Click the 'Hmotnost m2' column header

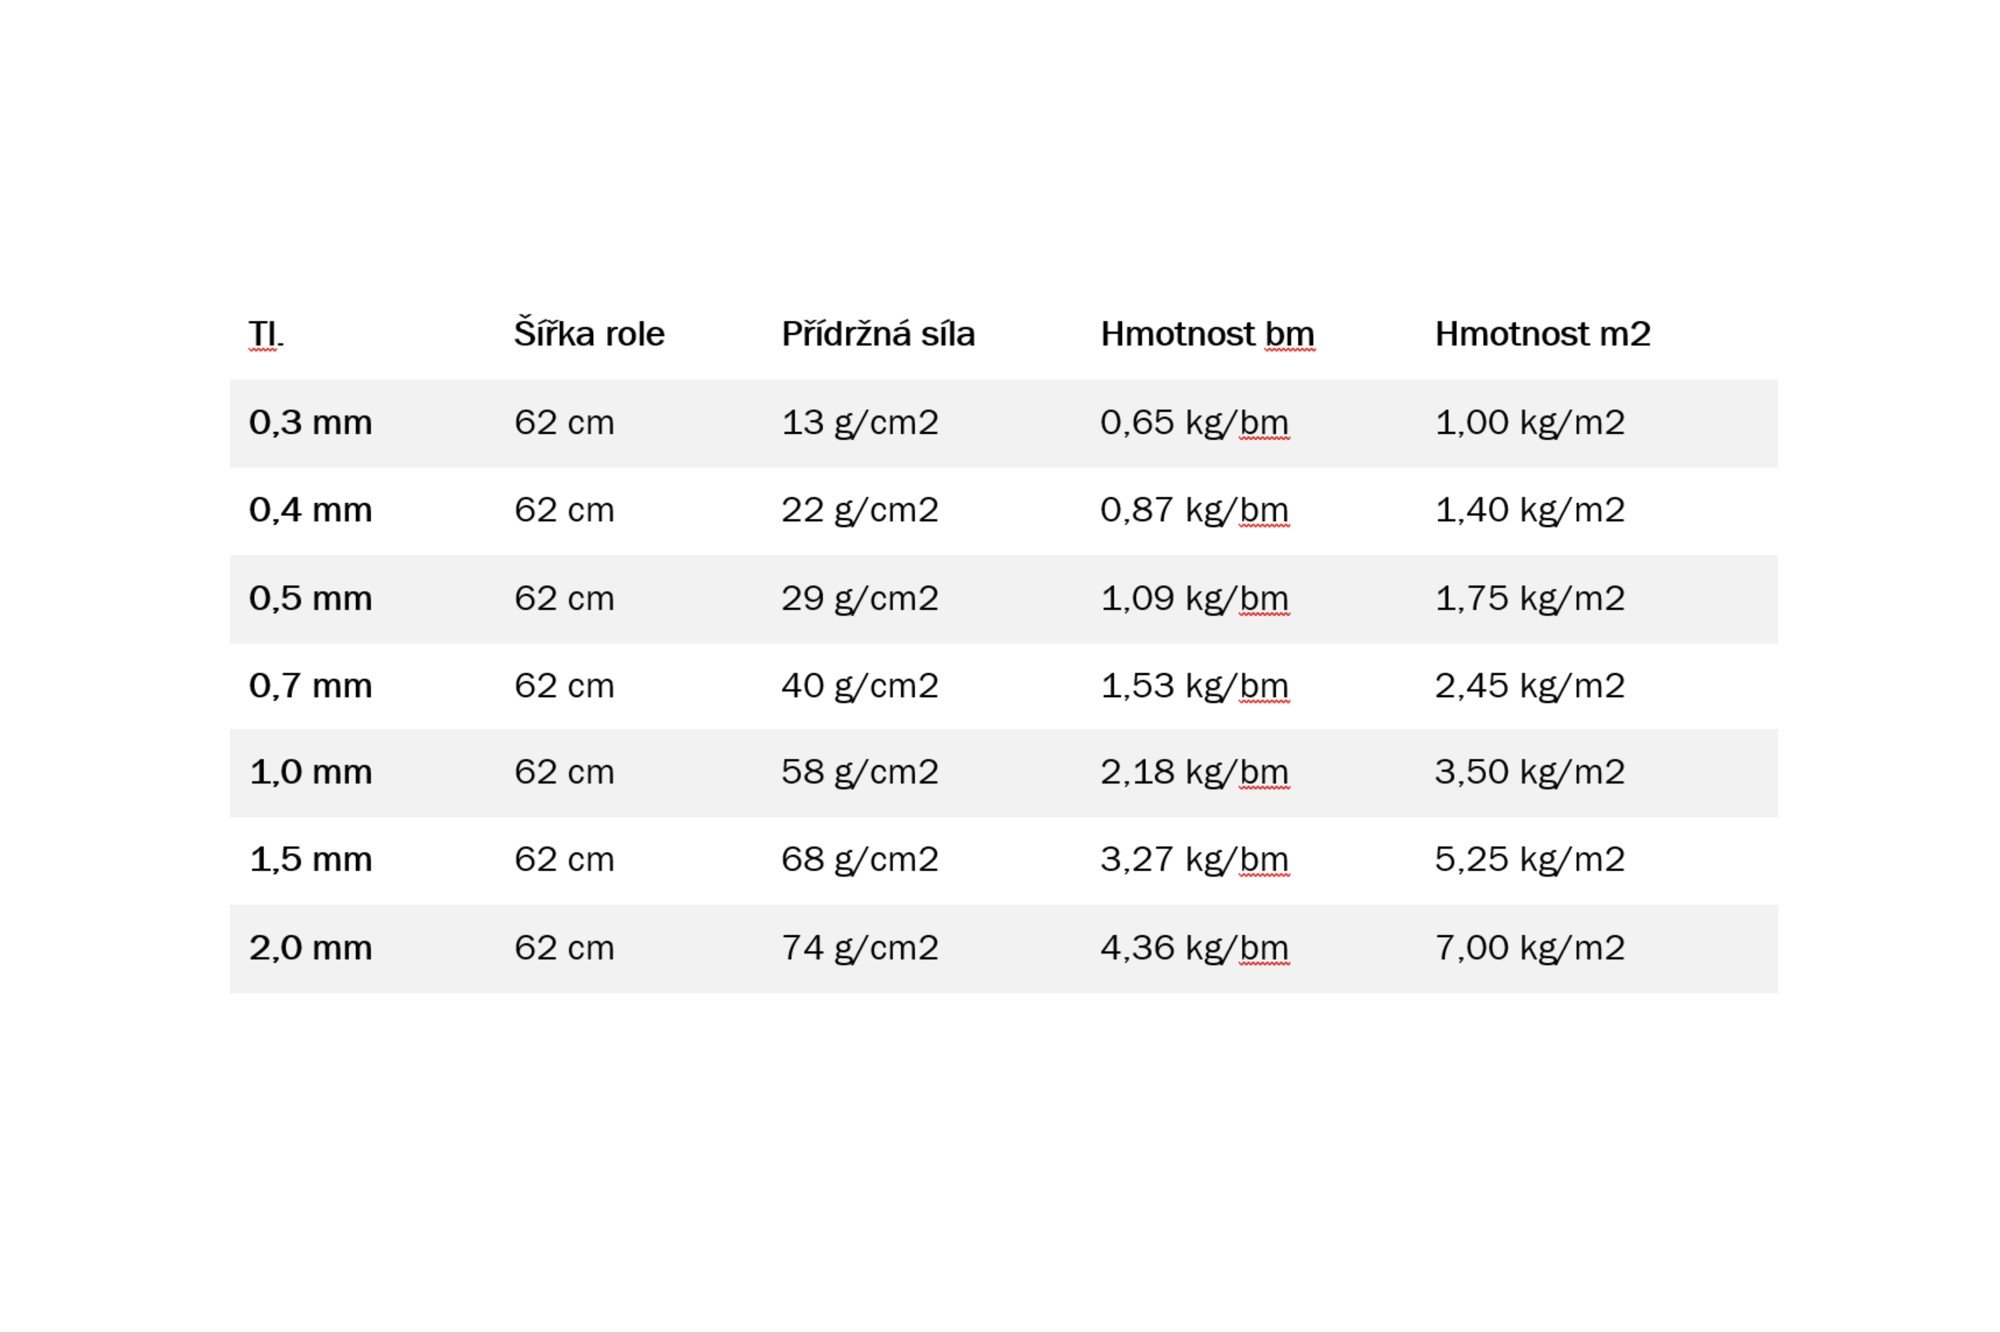pos(1542,334)
